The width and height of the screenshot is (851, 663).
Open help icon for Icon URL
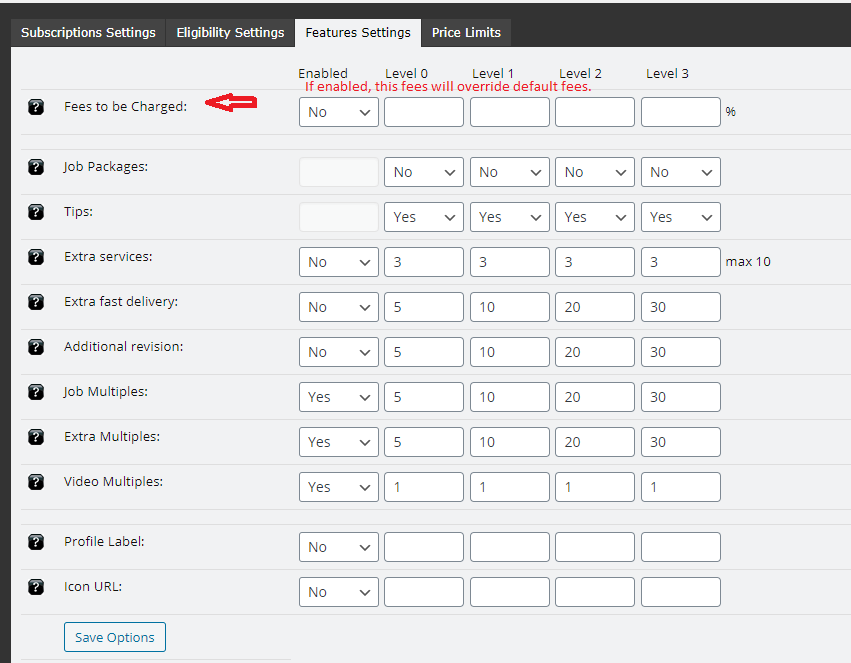coord(36,587)
